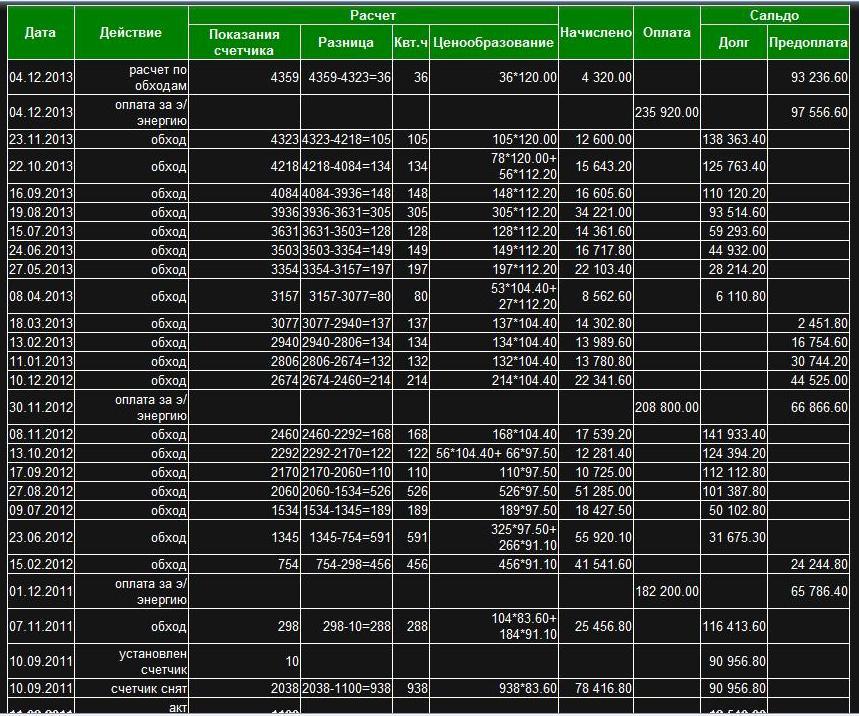Click the Расчет group header
The image size is (859, 716).
[373, 16]
